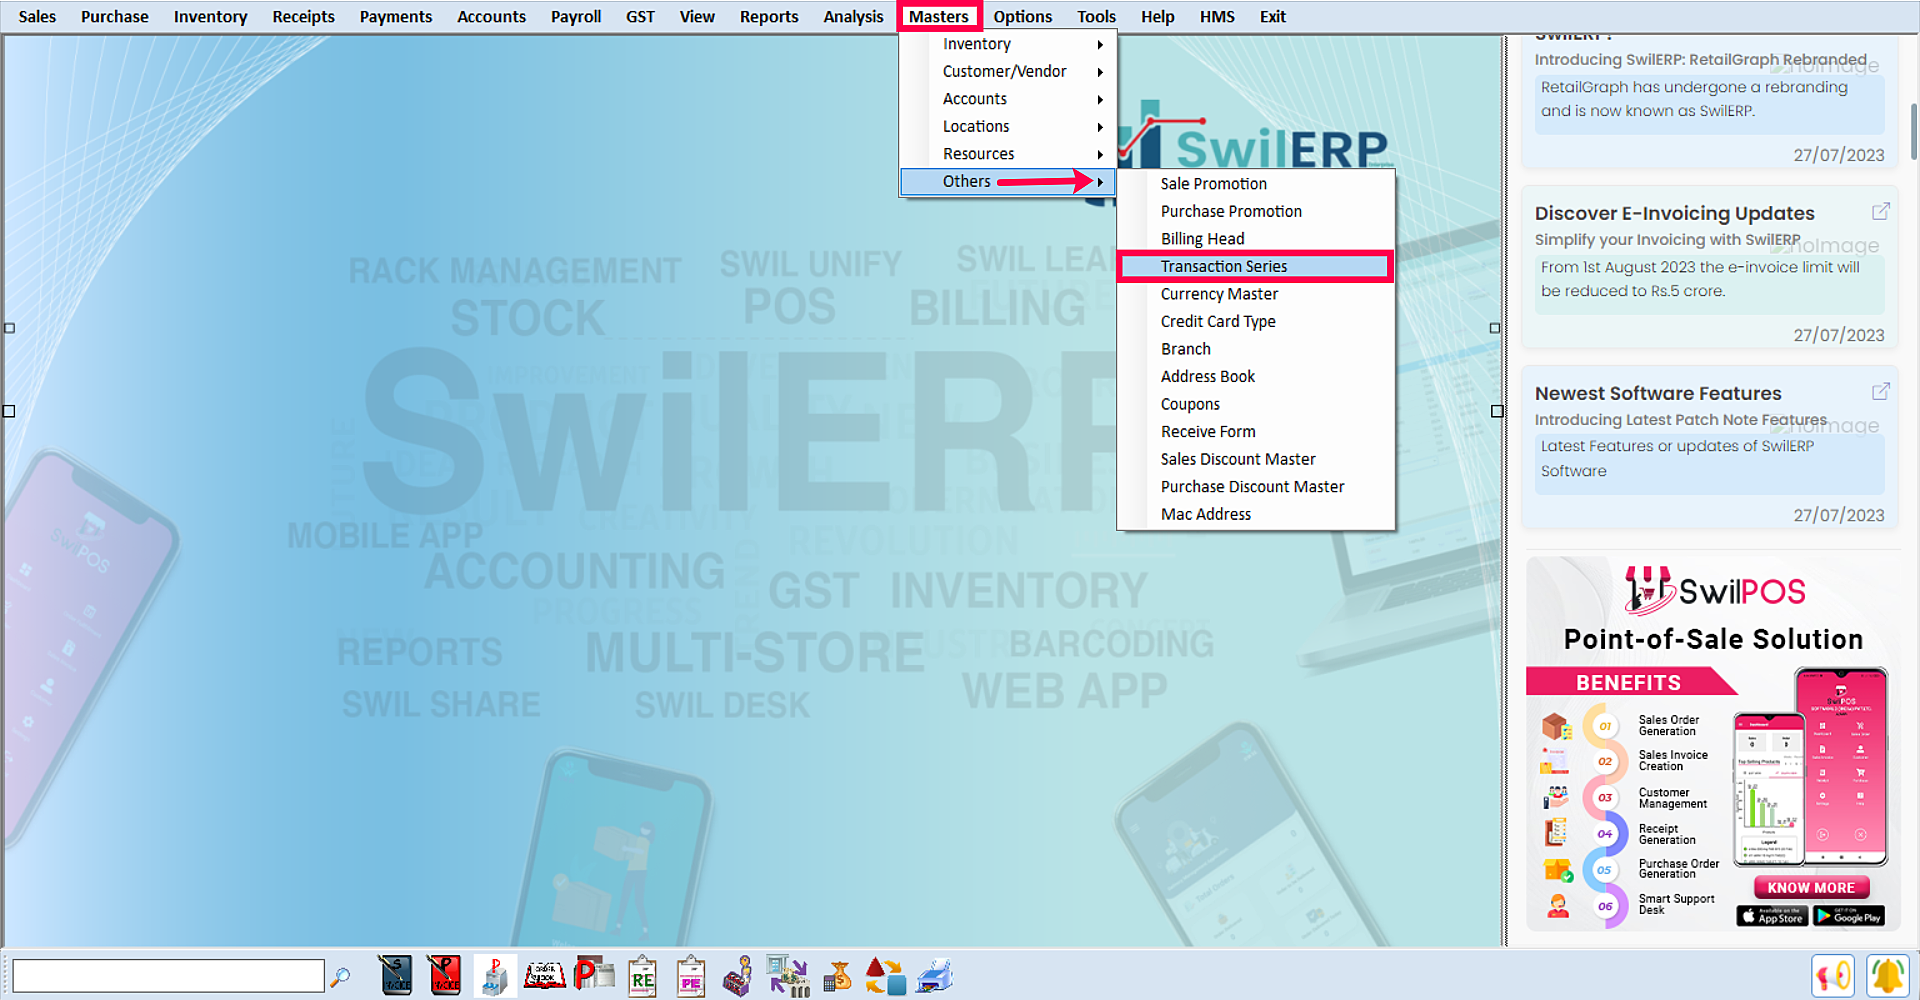Viewport: 1920px width, 1000px height.
Task: Select Branch in Others submenu
Action: point(1256,349)
